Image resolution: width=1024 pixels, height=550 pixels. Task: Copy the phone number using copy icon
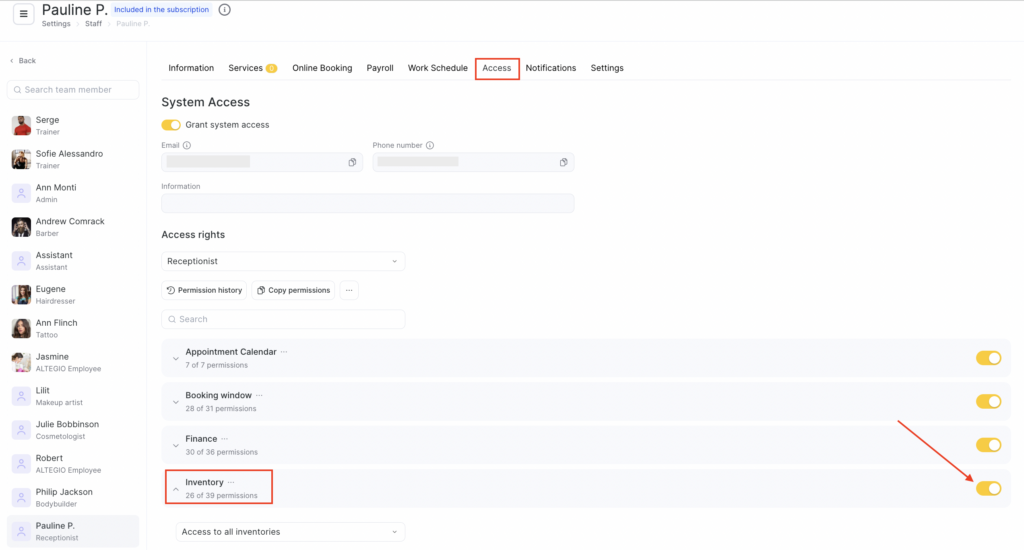[x=564, y=162]
